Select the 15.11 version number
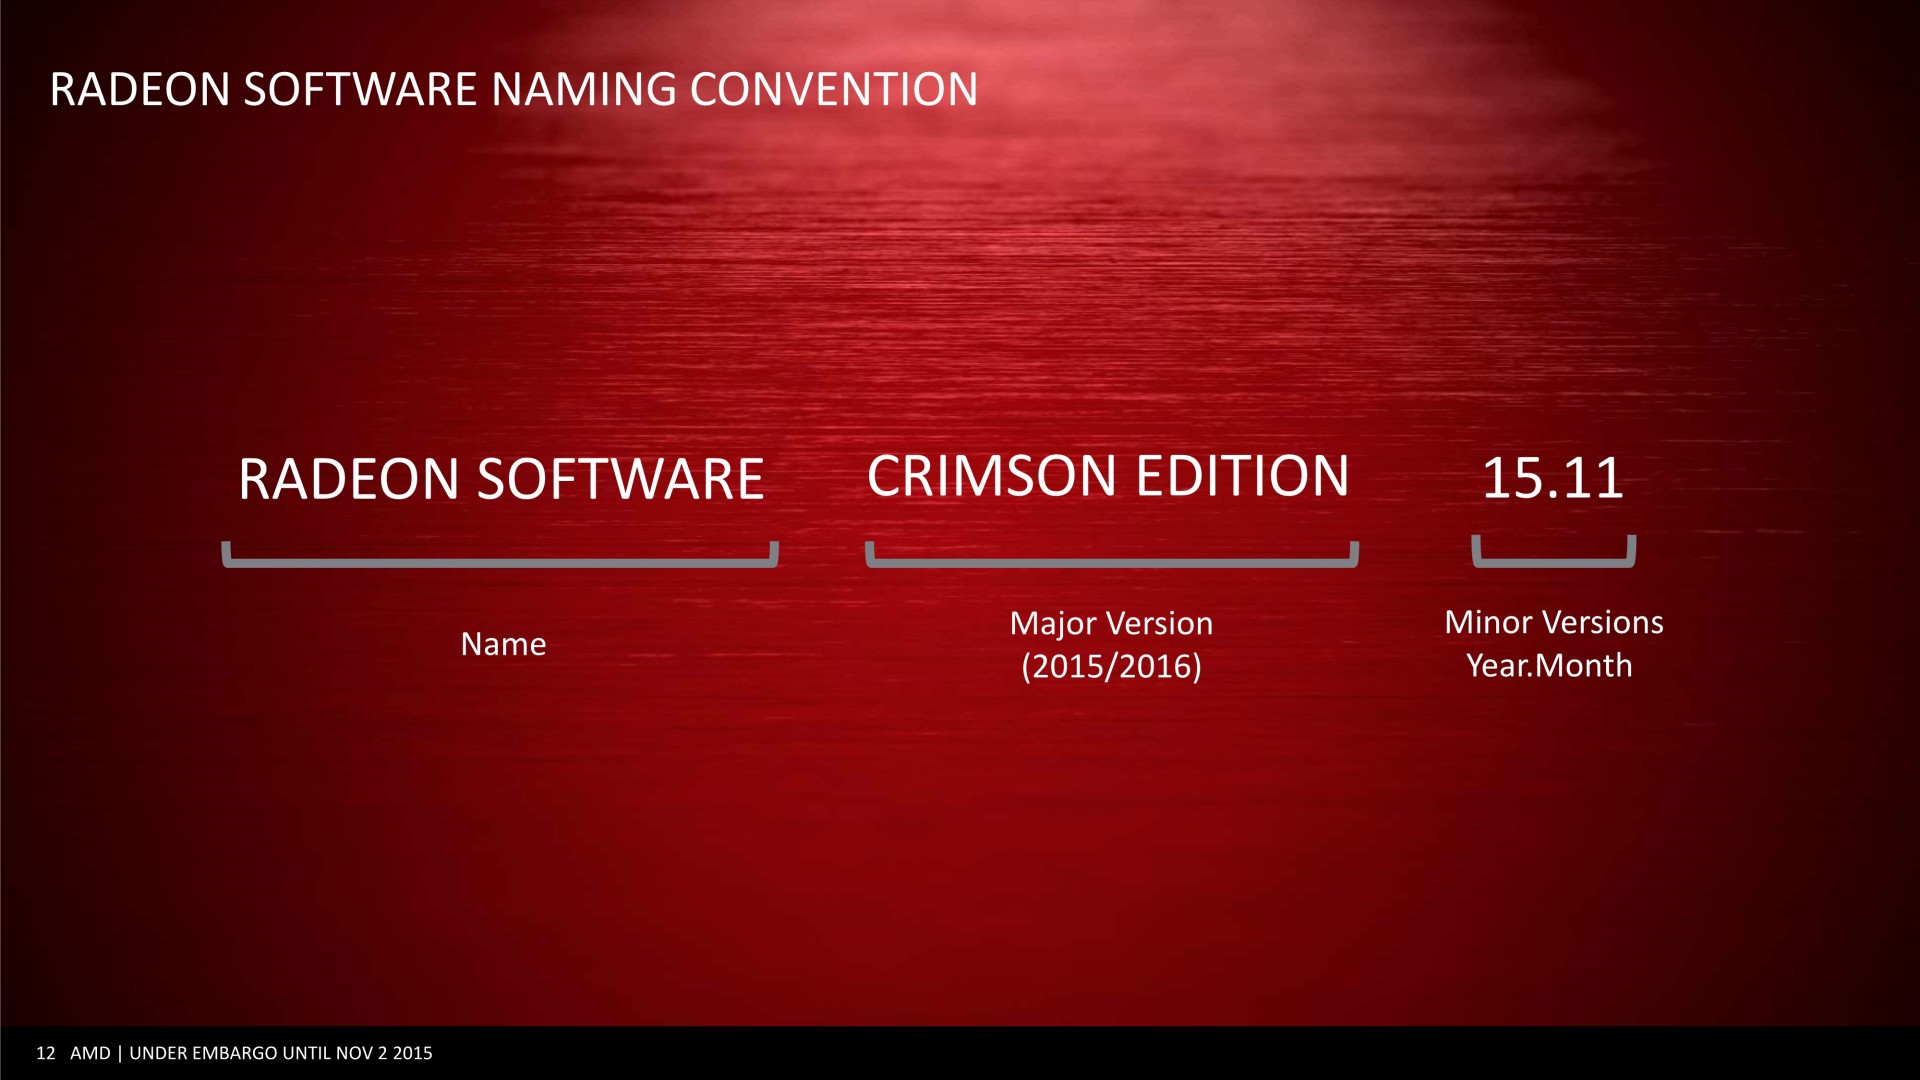Screen dimensions: 1920x1080 [x=1552, y=478]
